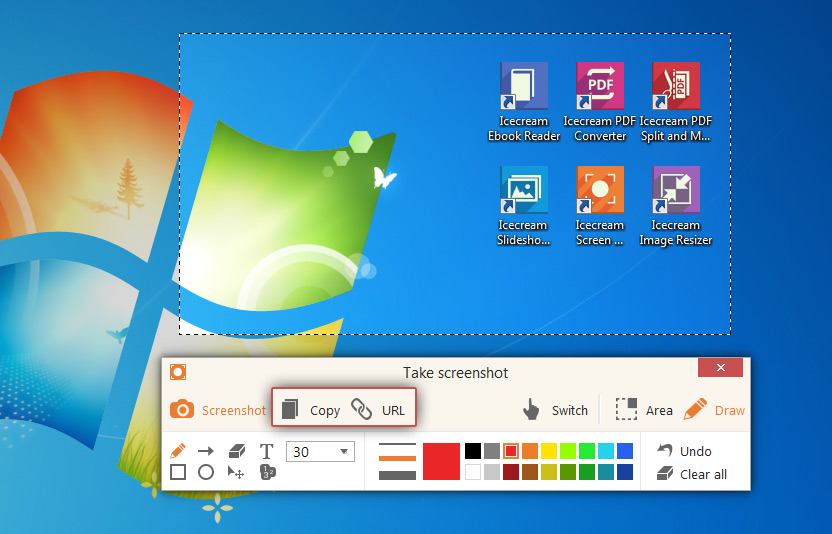Viewport: 832px width, 534px height.
Task: Open the Draw panel
Action: (x=714, y=410)
